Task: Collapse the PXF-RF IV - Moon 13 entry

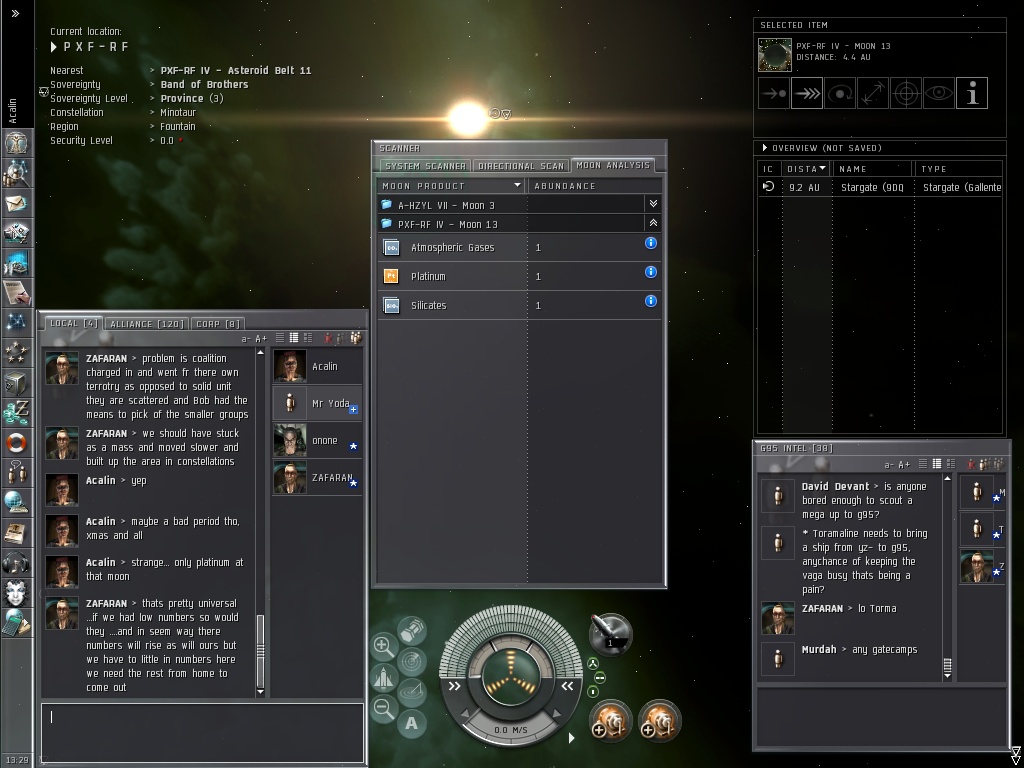Action: [x=653, y=223]
